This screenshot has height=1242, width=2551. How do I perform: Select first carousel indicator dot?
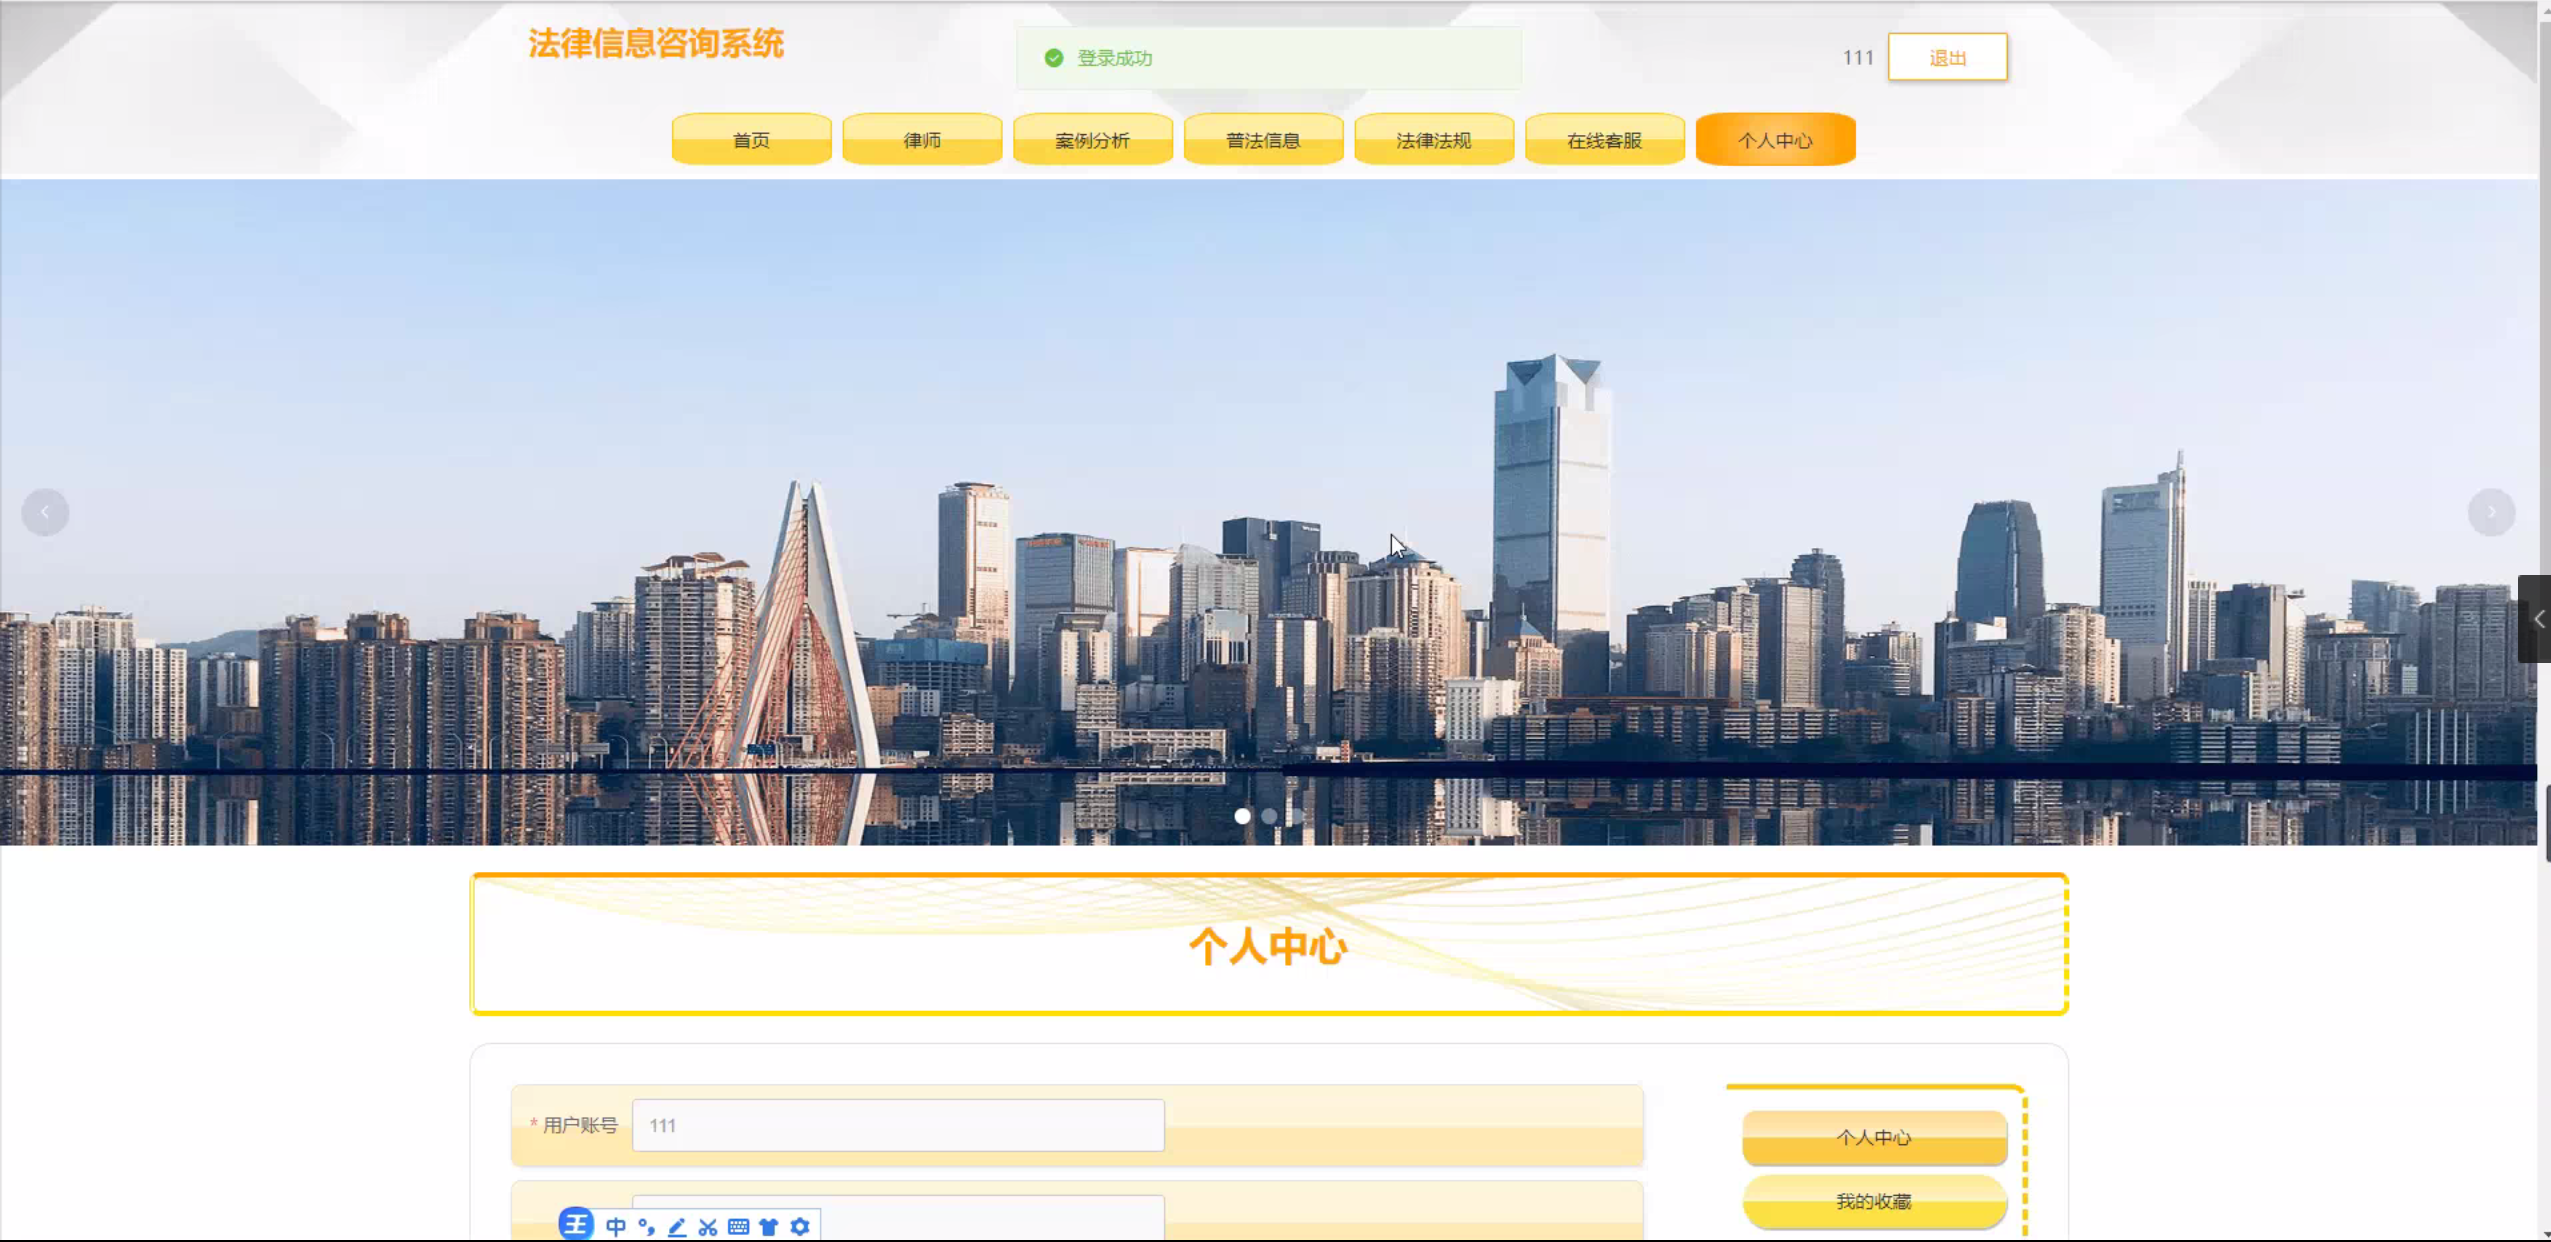pyautogui.click(x=1242, y=816)
